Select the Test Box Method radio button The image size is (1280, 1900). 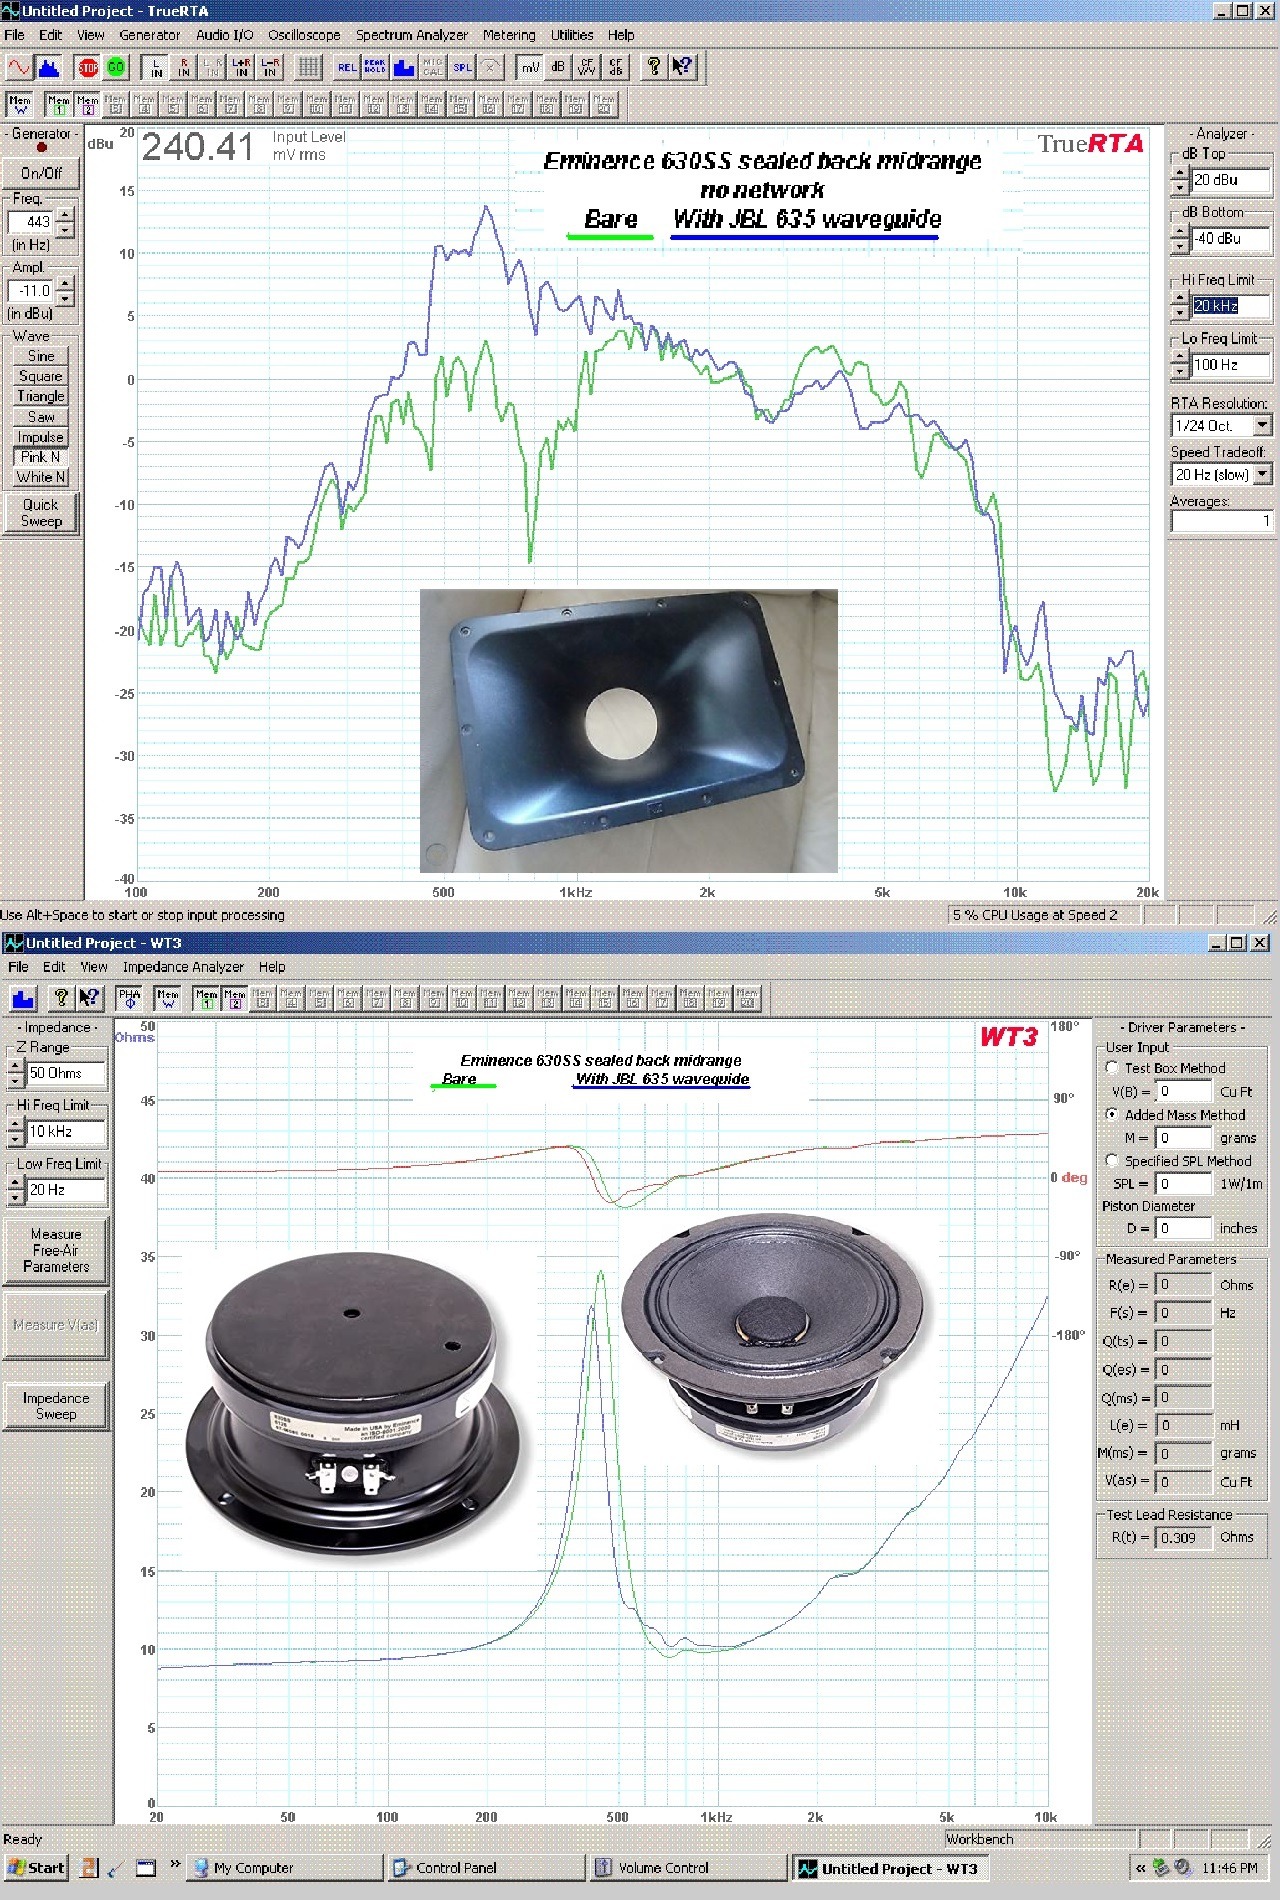(x=1112, y=1067)
